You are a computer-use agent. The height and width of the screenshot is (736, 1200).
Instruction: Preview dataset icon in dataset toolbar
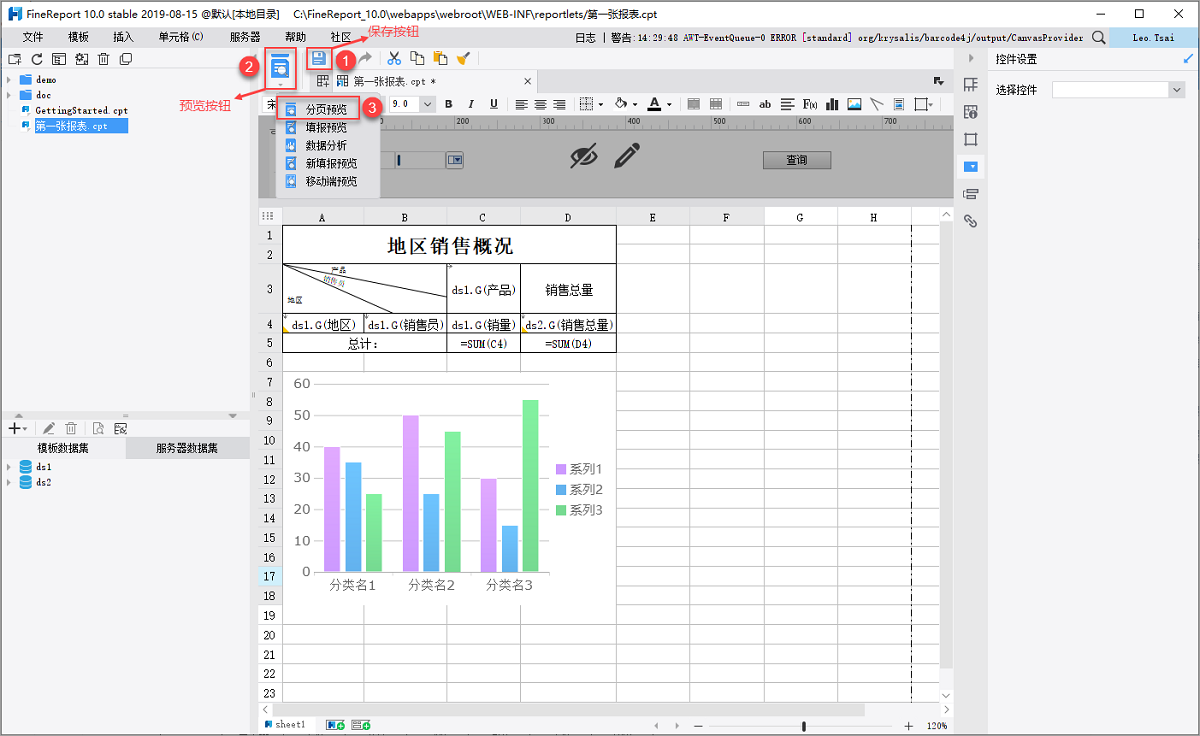[x=98, y=428]
